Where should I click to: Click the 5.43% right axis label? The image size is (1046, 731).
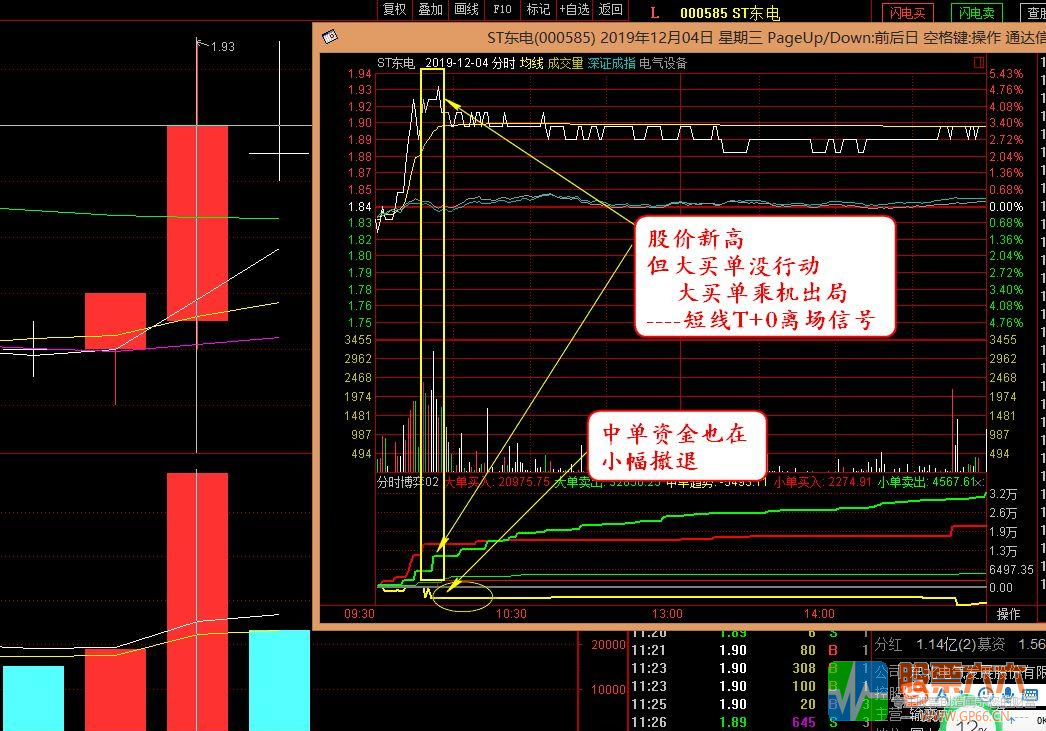[x=1006, y=73]
